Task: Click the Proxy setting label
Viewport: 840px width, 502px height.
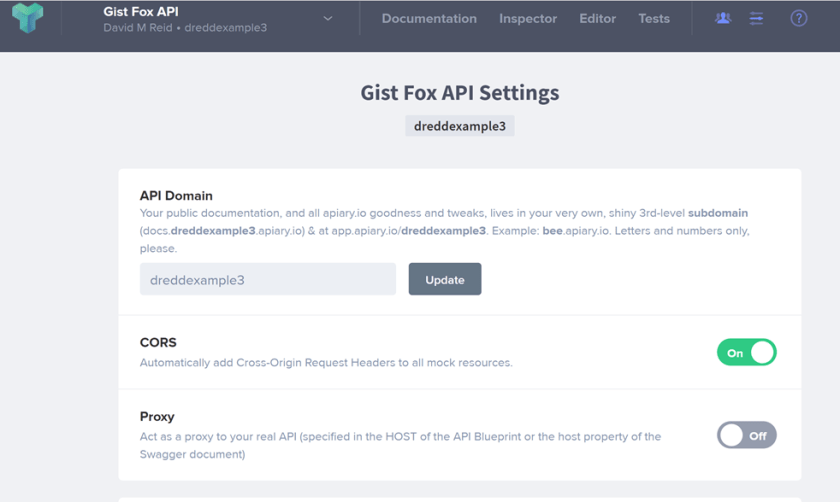Action: click(x=157, y=416)
